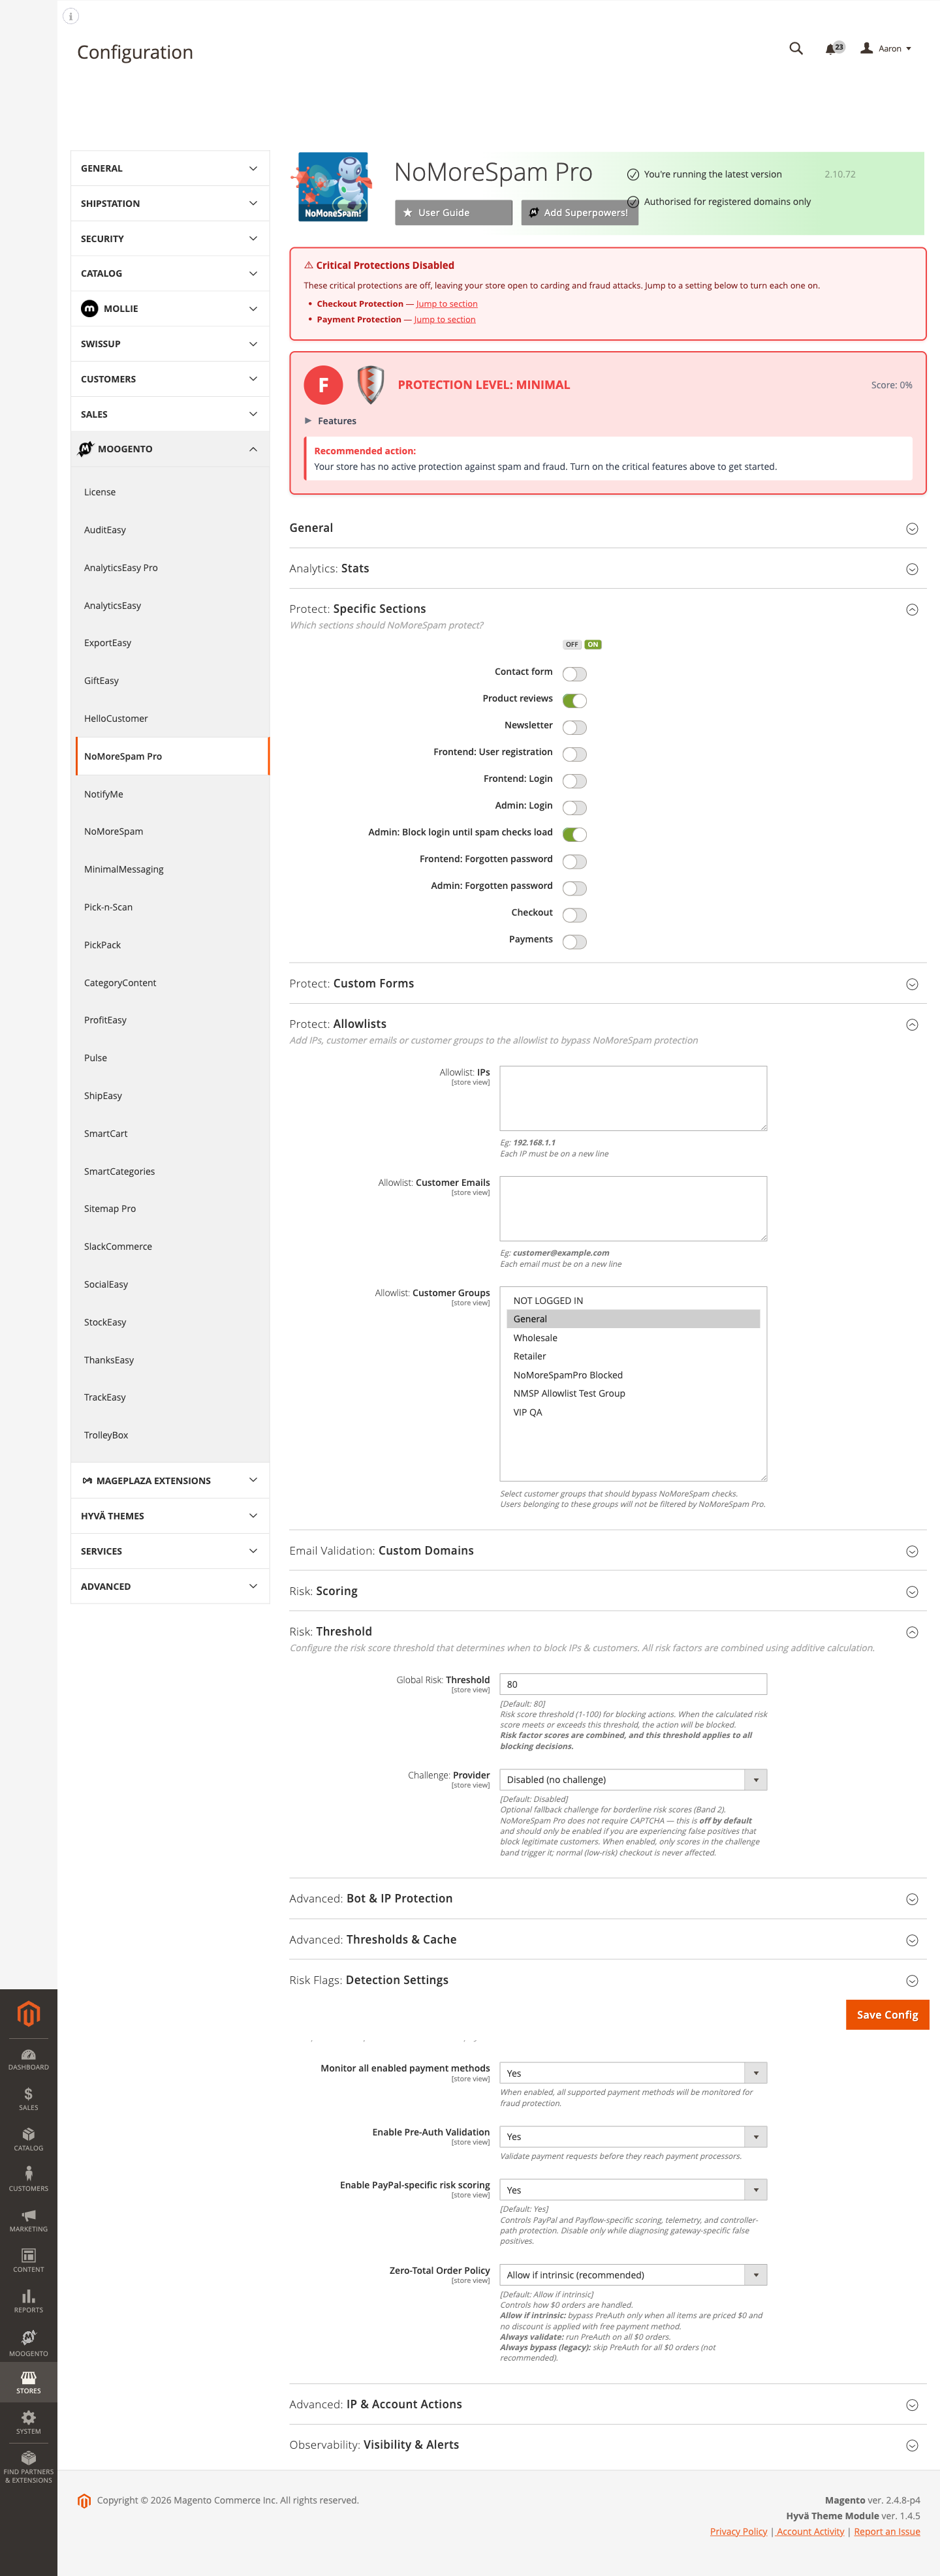Click the Allowlist: IPs text area
This screenshot has width=940, height=2576.
click(x=633, y=1098)
